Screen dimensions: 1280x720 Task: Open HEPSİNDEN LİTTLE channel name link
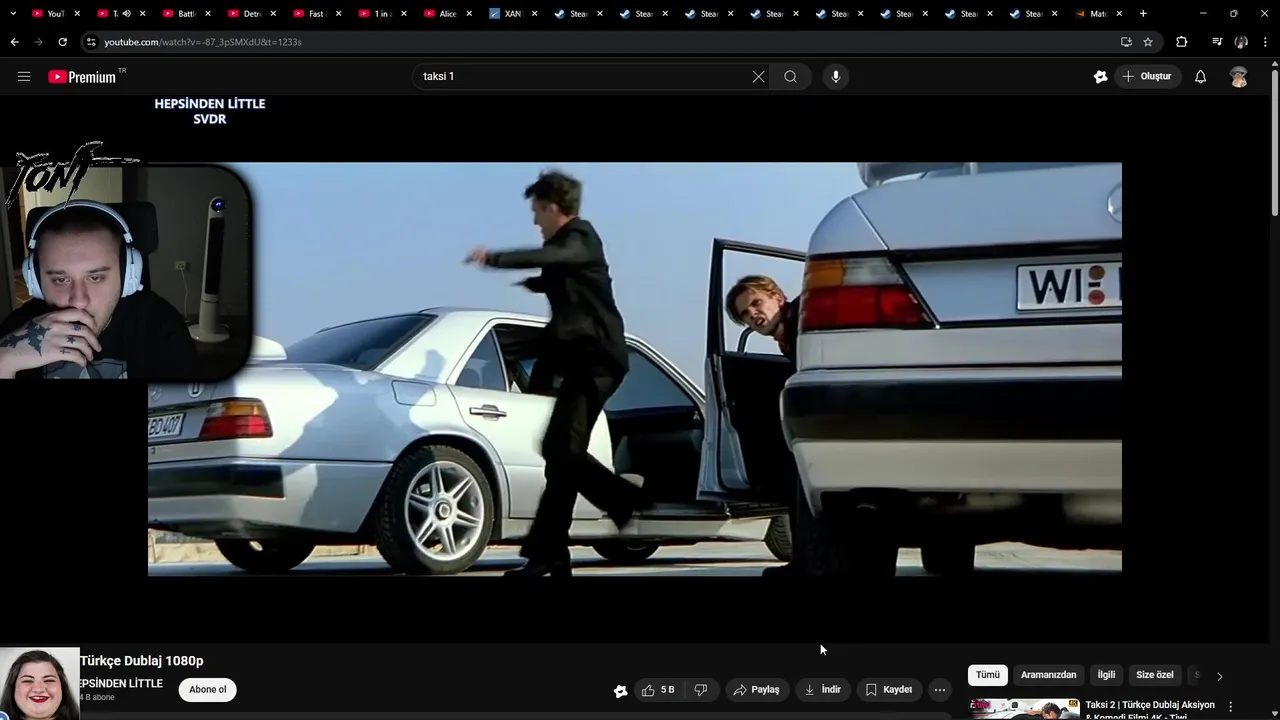[x=121, y=684]
